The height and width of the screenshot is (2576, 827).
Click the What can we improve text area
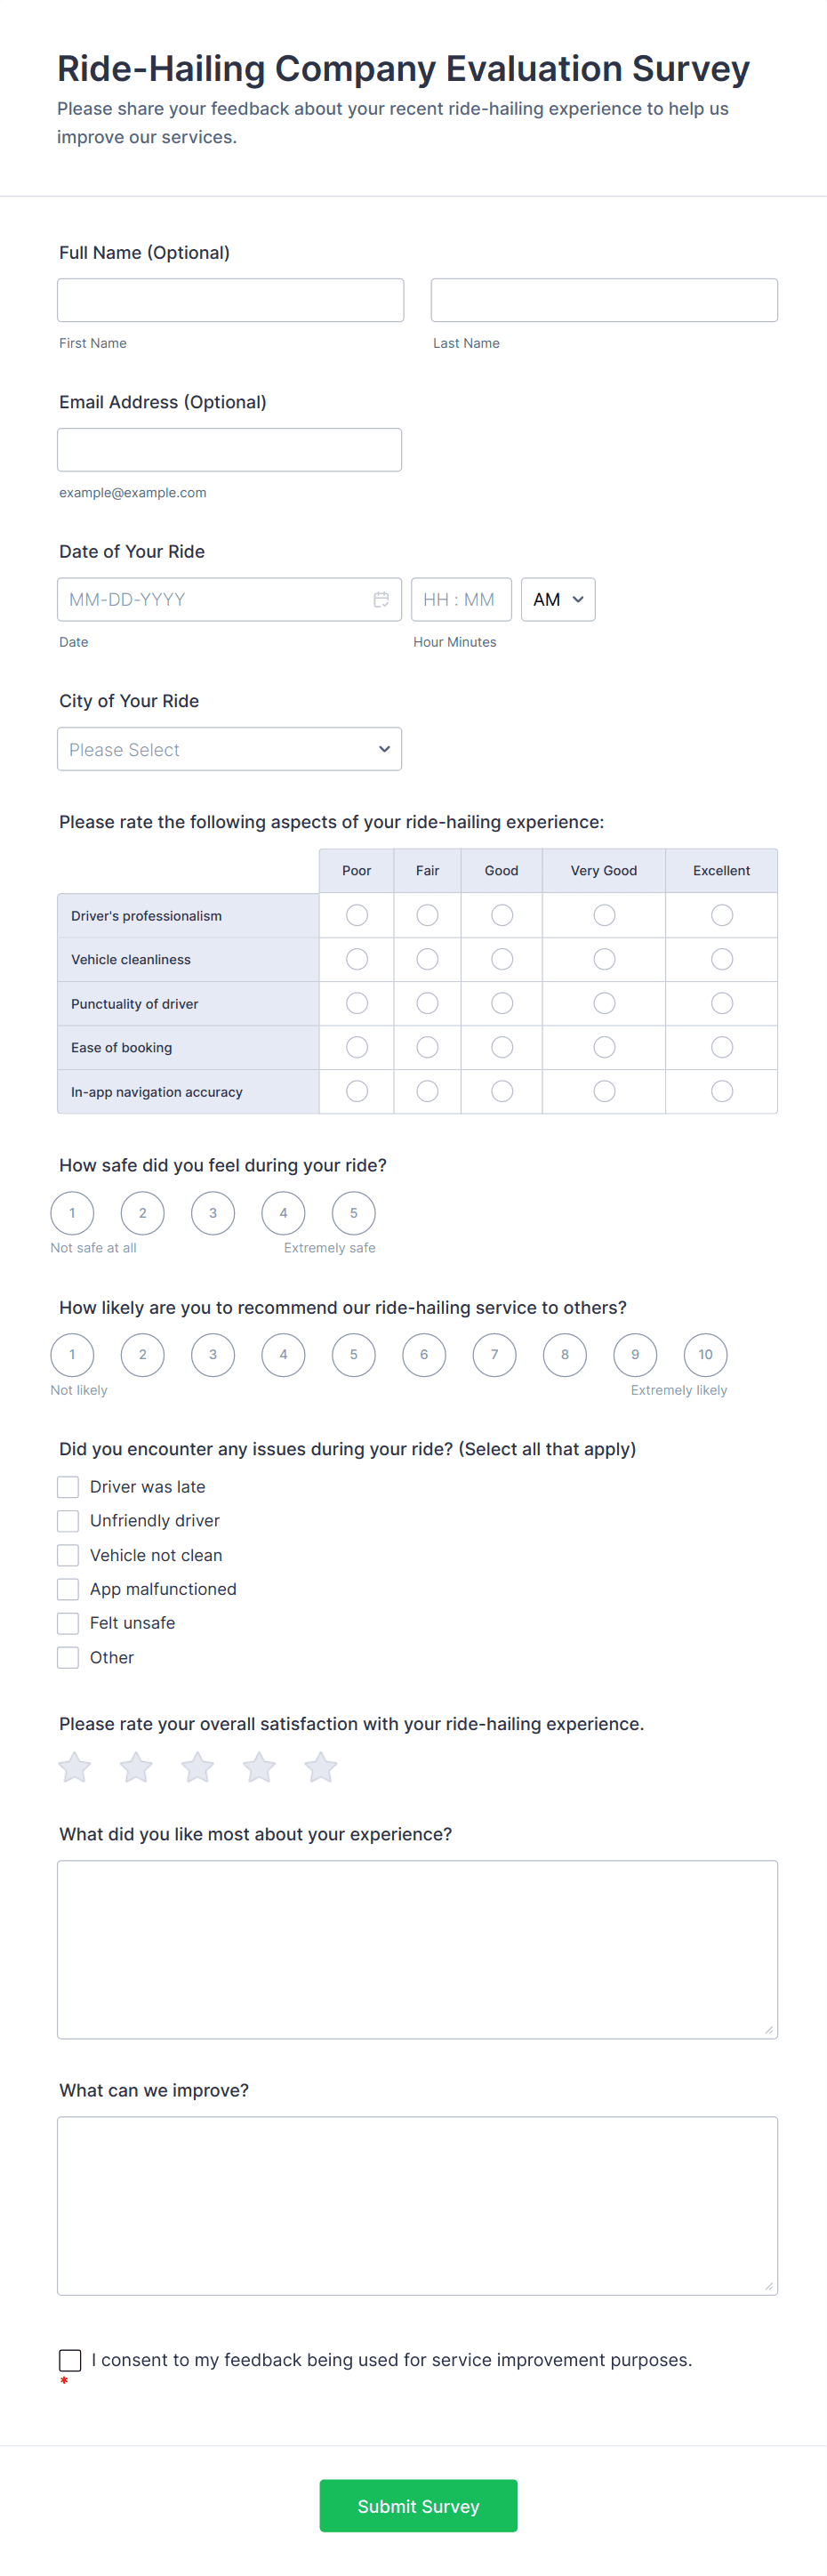417,2206
